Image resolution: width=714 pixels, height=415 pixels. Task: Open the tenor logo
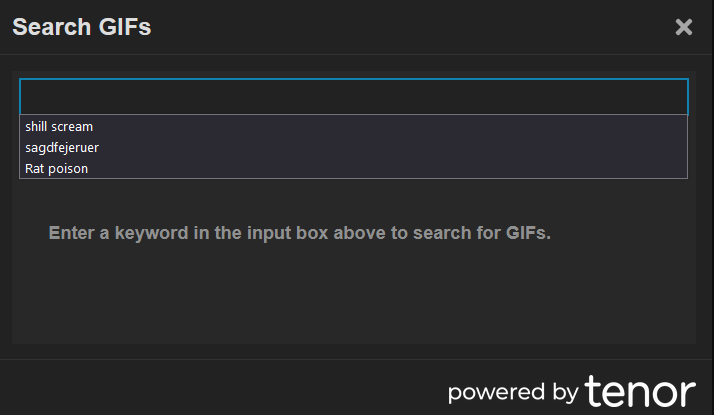(640, 391)
